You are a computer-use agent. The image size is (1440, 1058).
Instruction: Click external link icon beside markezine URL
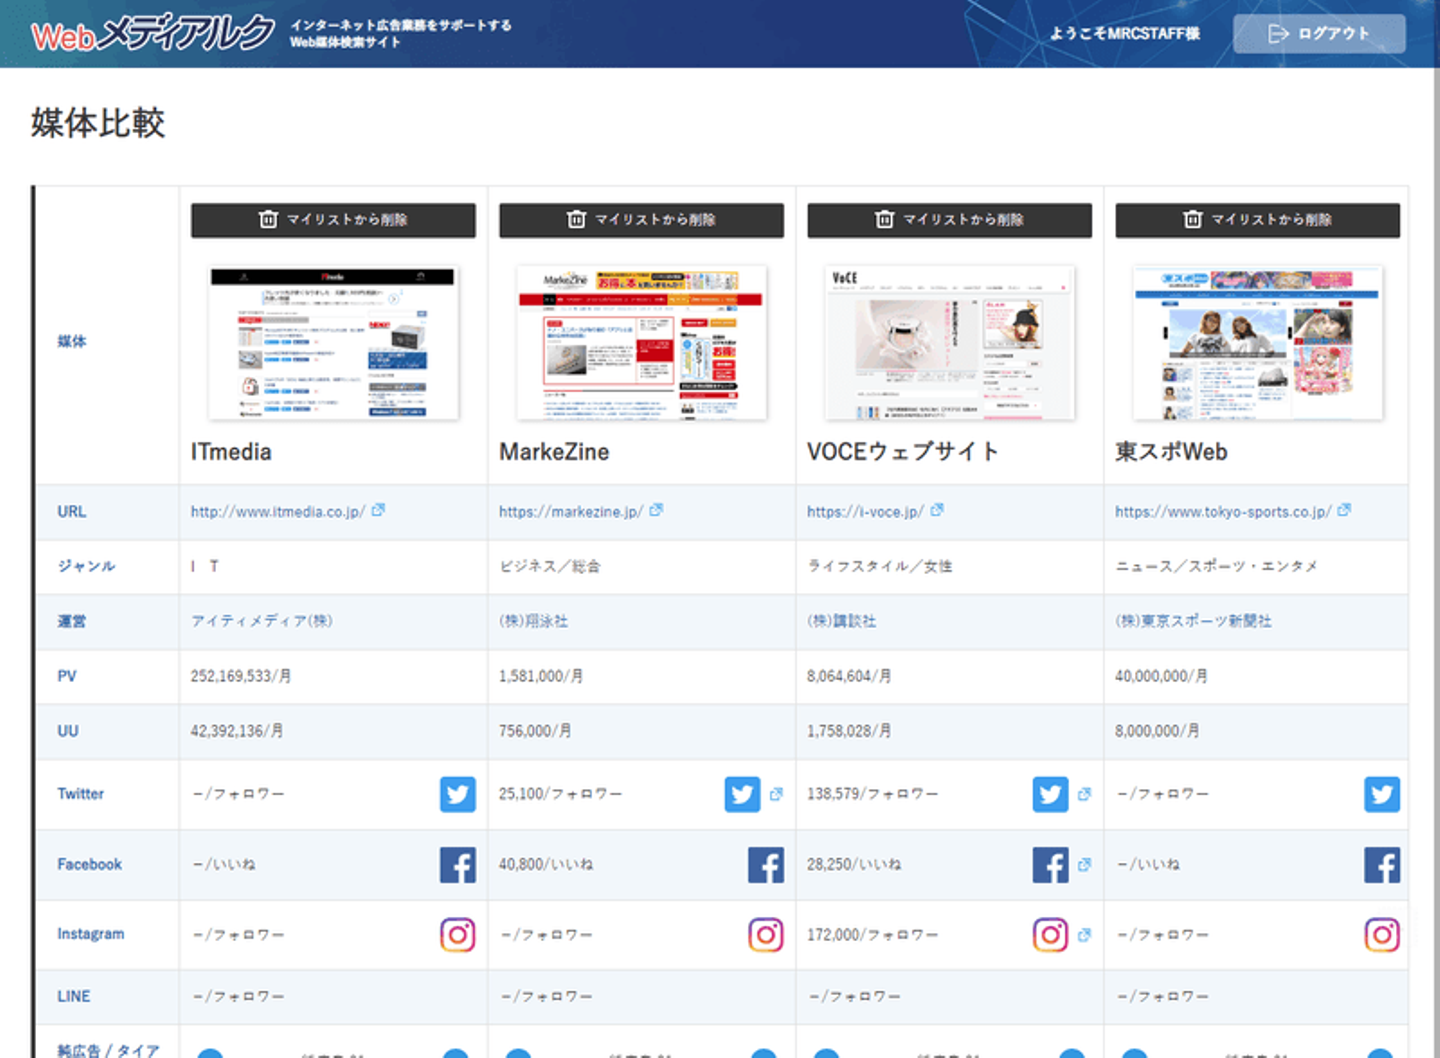(656, 510)
